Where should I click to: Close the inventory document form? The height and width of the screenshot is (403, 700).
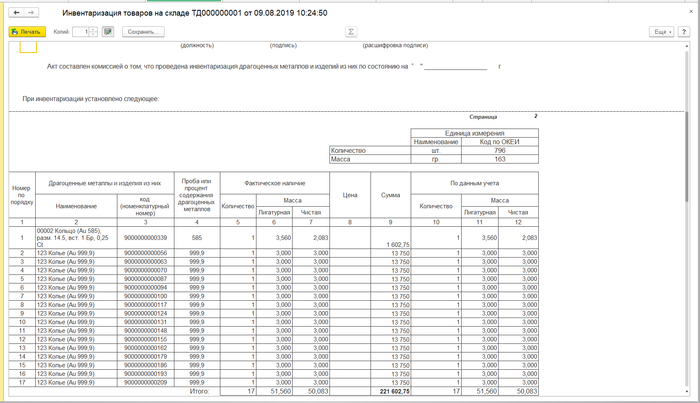pyautogui.click(x=689, y=13)
